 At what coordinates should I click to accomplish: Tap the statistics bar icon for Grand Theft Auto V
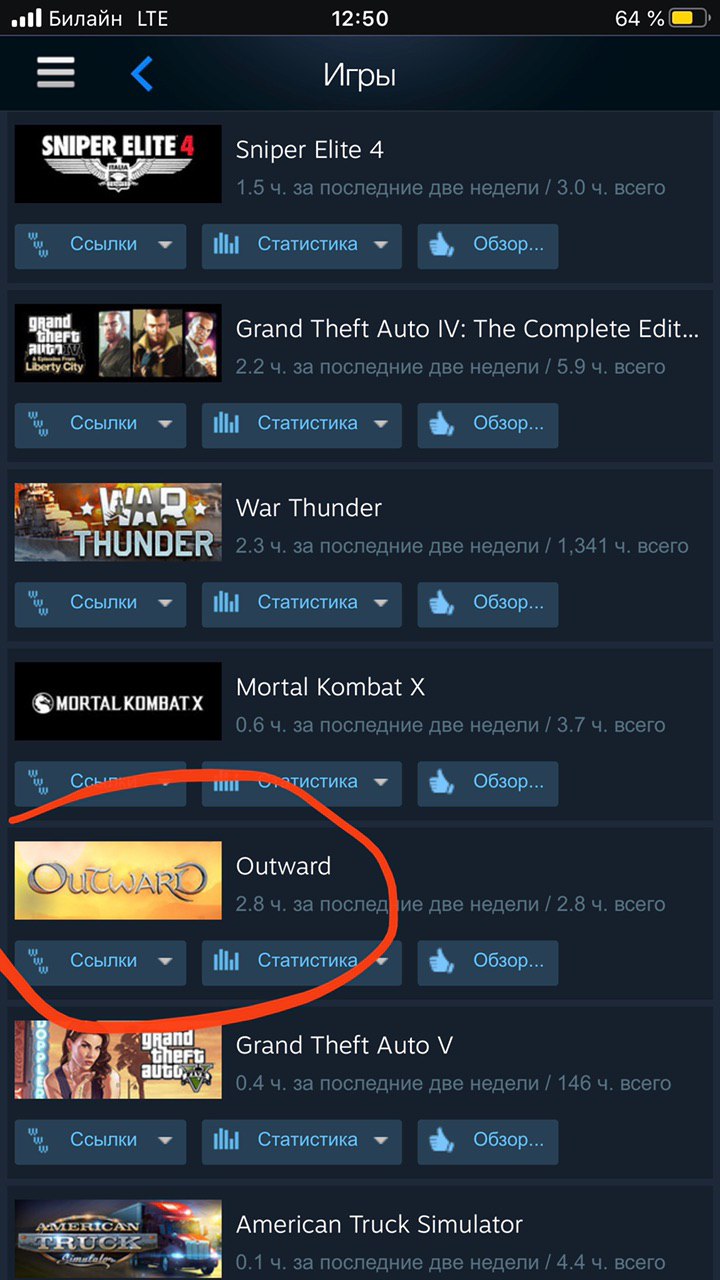click(227, 1140)
